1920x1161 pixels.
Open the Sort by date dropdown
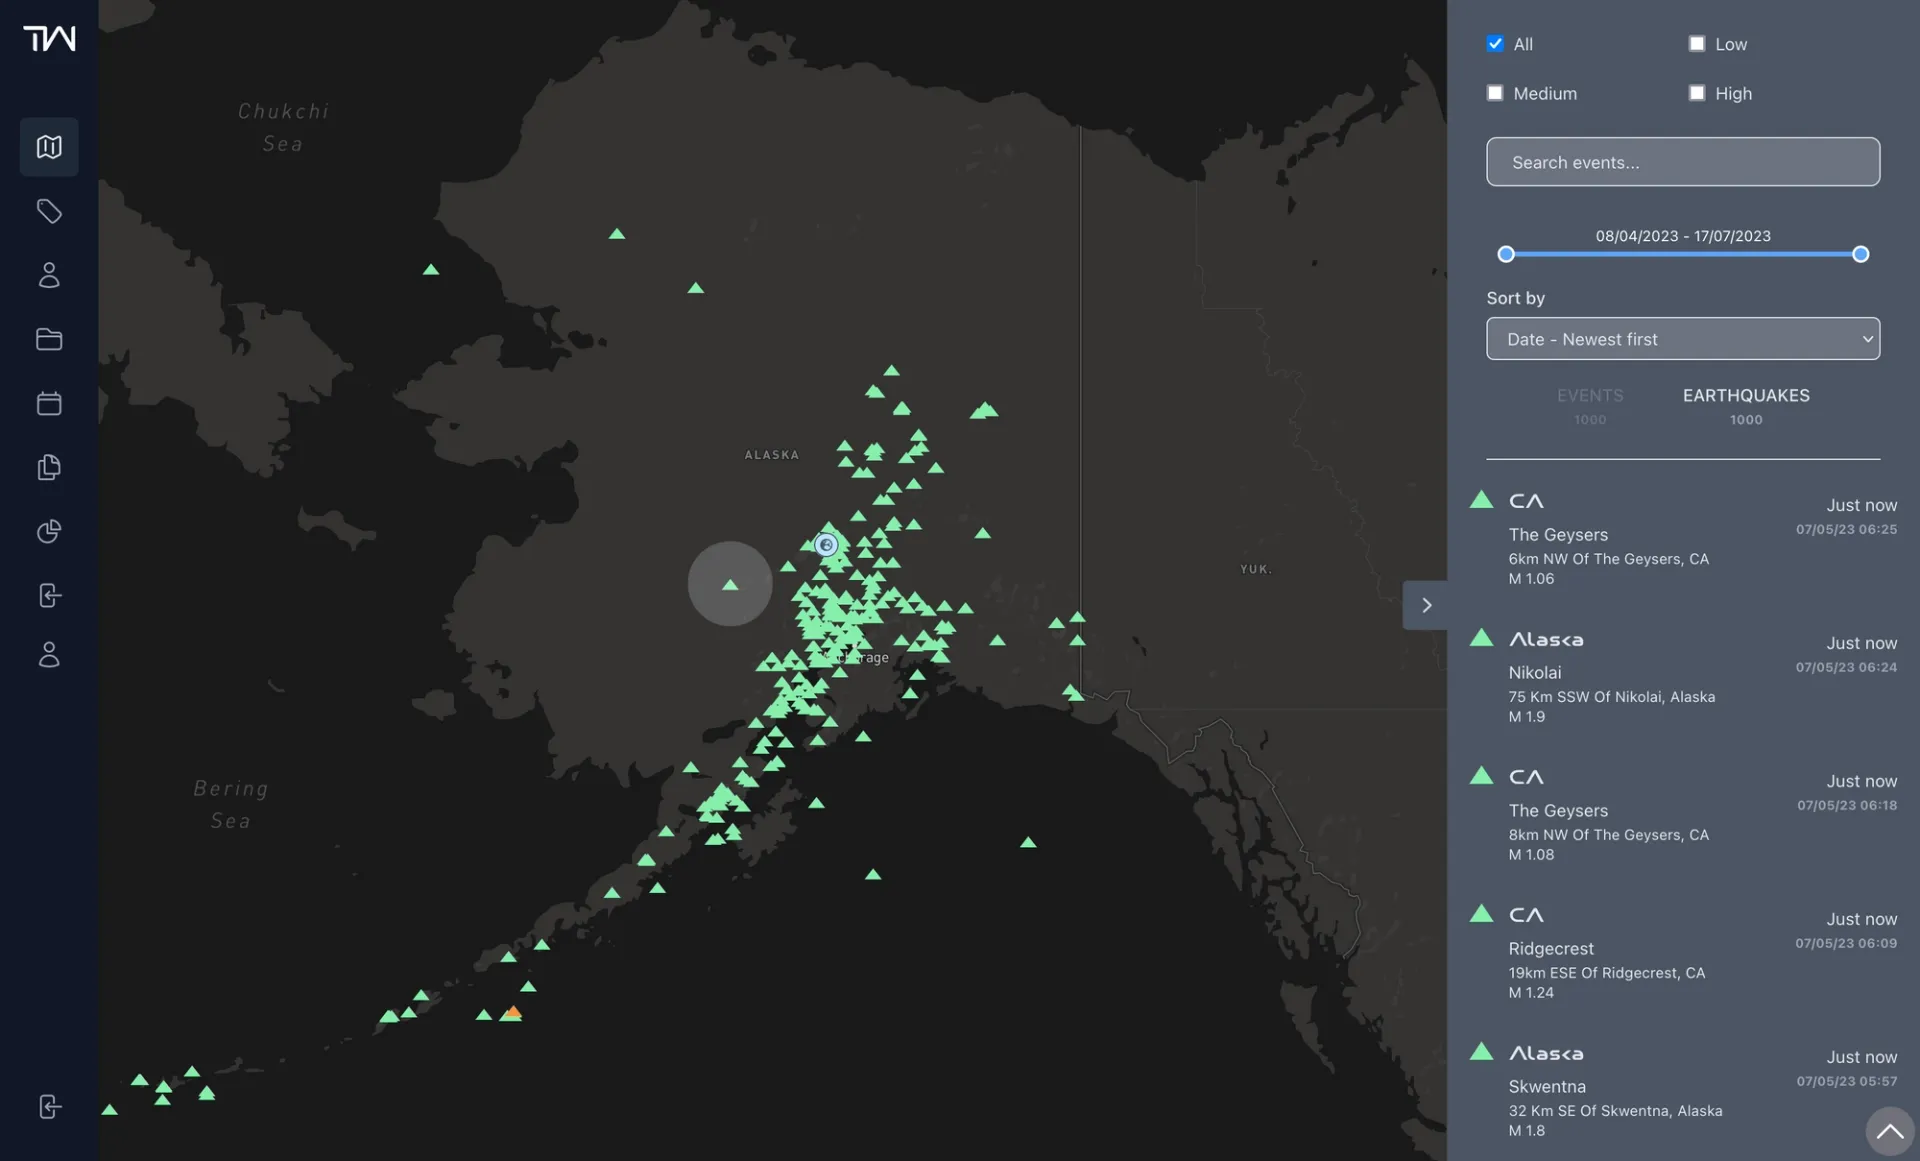pos(1682,339)
